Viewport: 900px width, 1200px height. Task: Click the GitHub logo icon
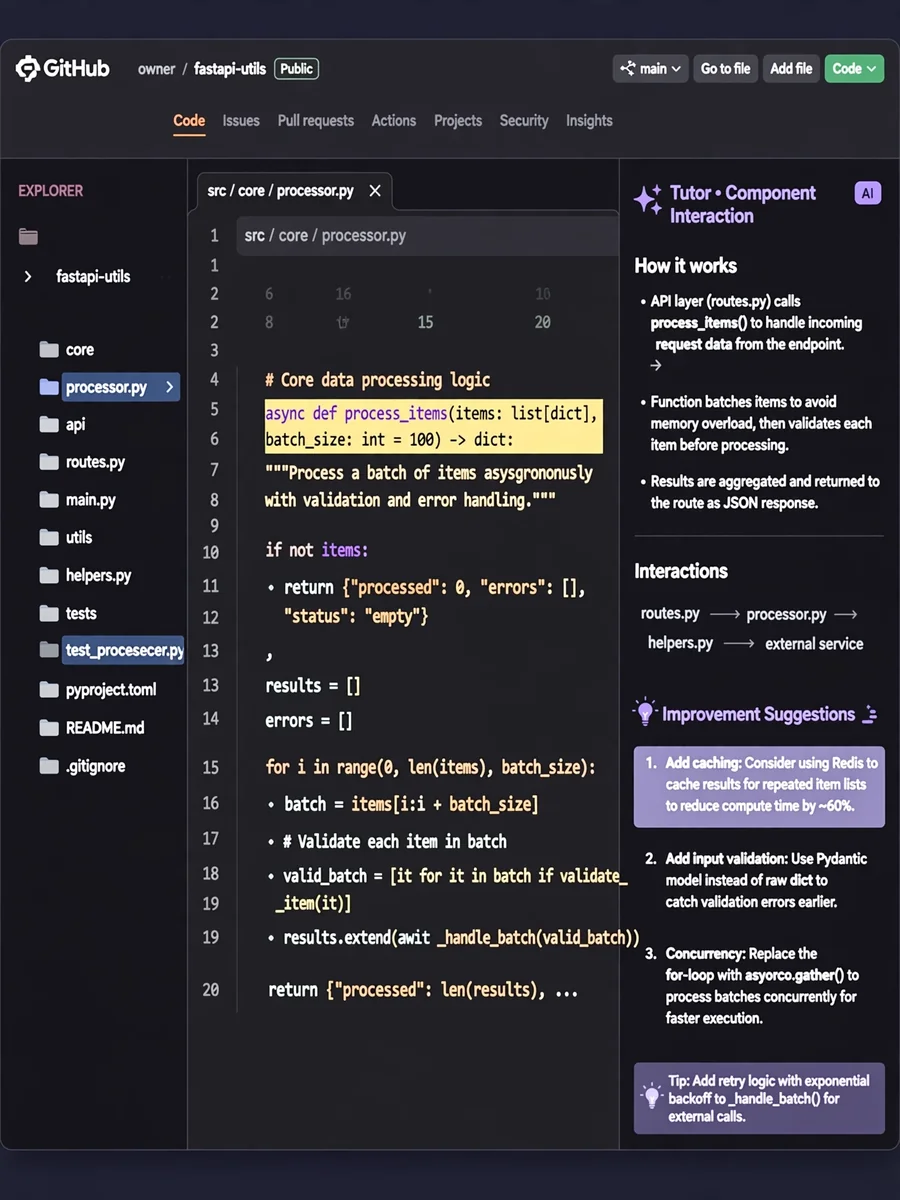27,69
